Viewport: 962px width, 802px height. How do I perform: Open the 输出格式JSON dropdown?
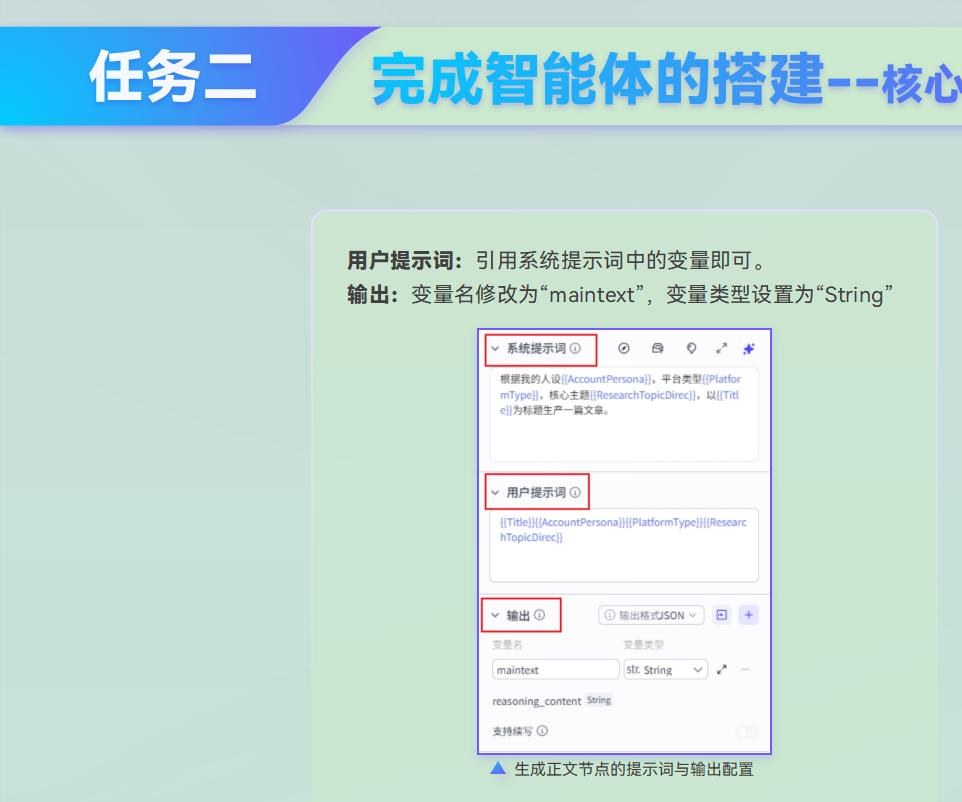pos(651,615)
